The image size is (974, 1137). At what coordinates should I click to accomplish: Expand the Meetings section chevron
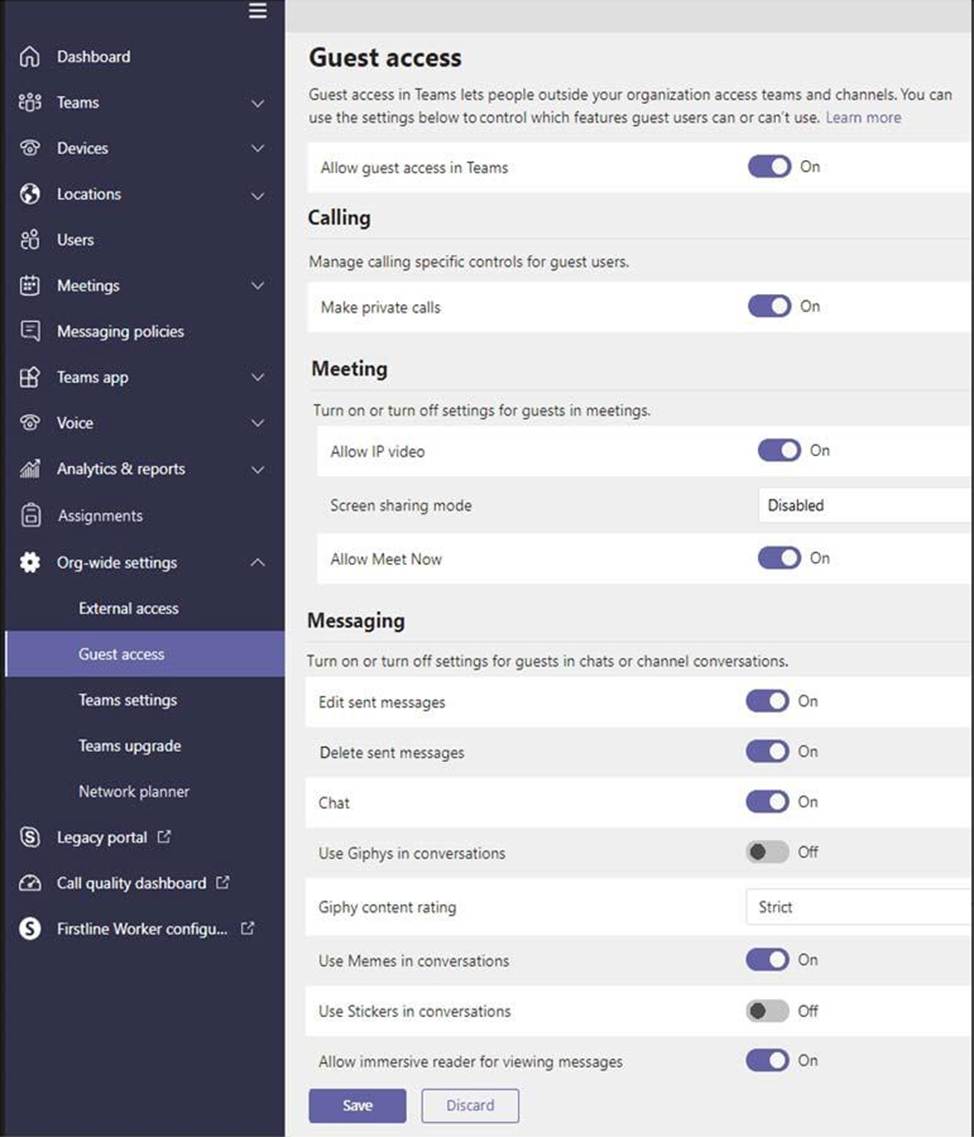click(x=258, y=286)
